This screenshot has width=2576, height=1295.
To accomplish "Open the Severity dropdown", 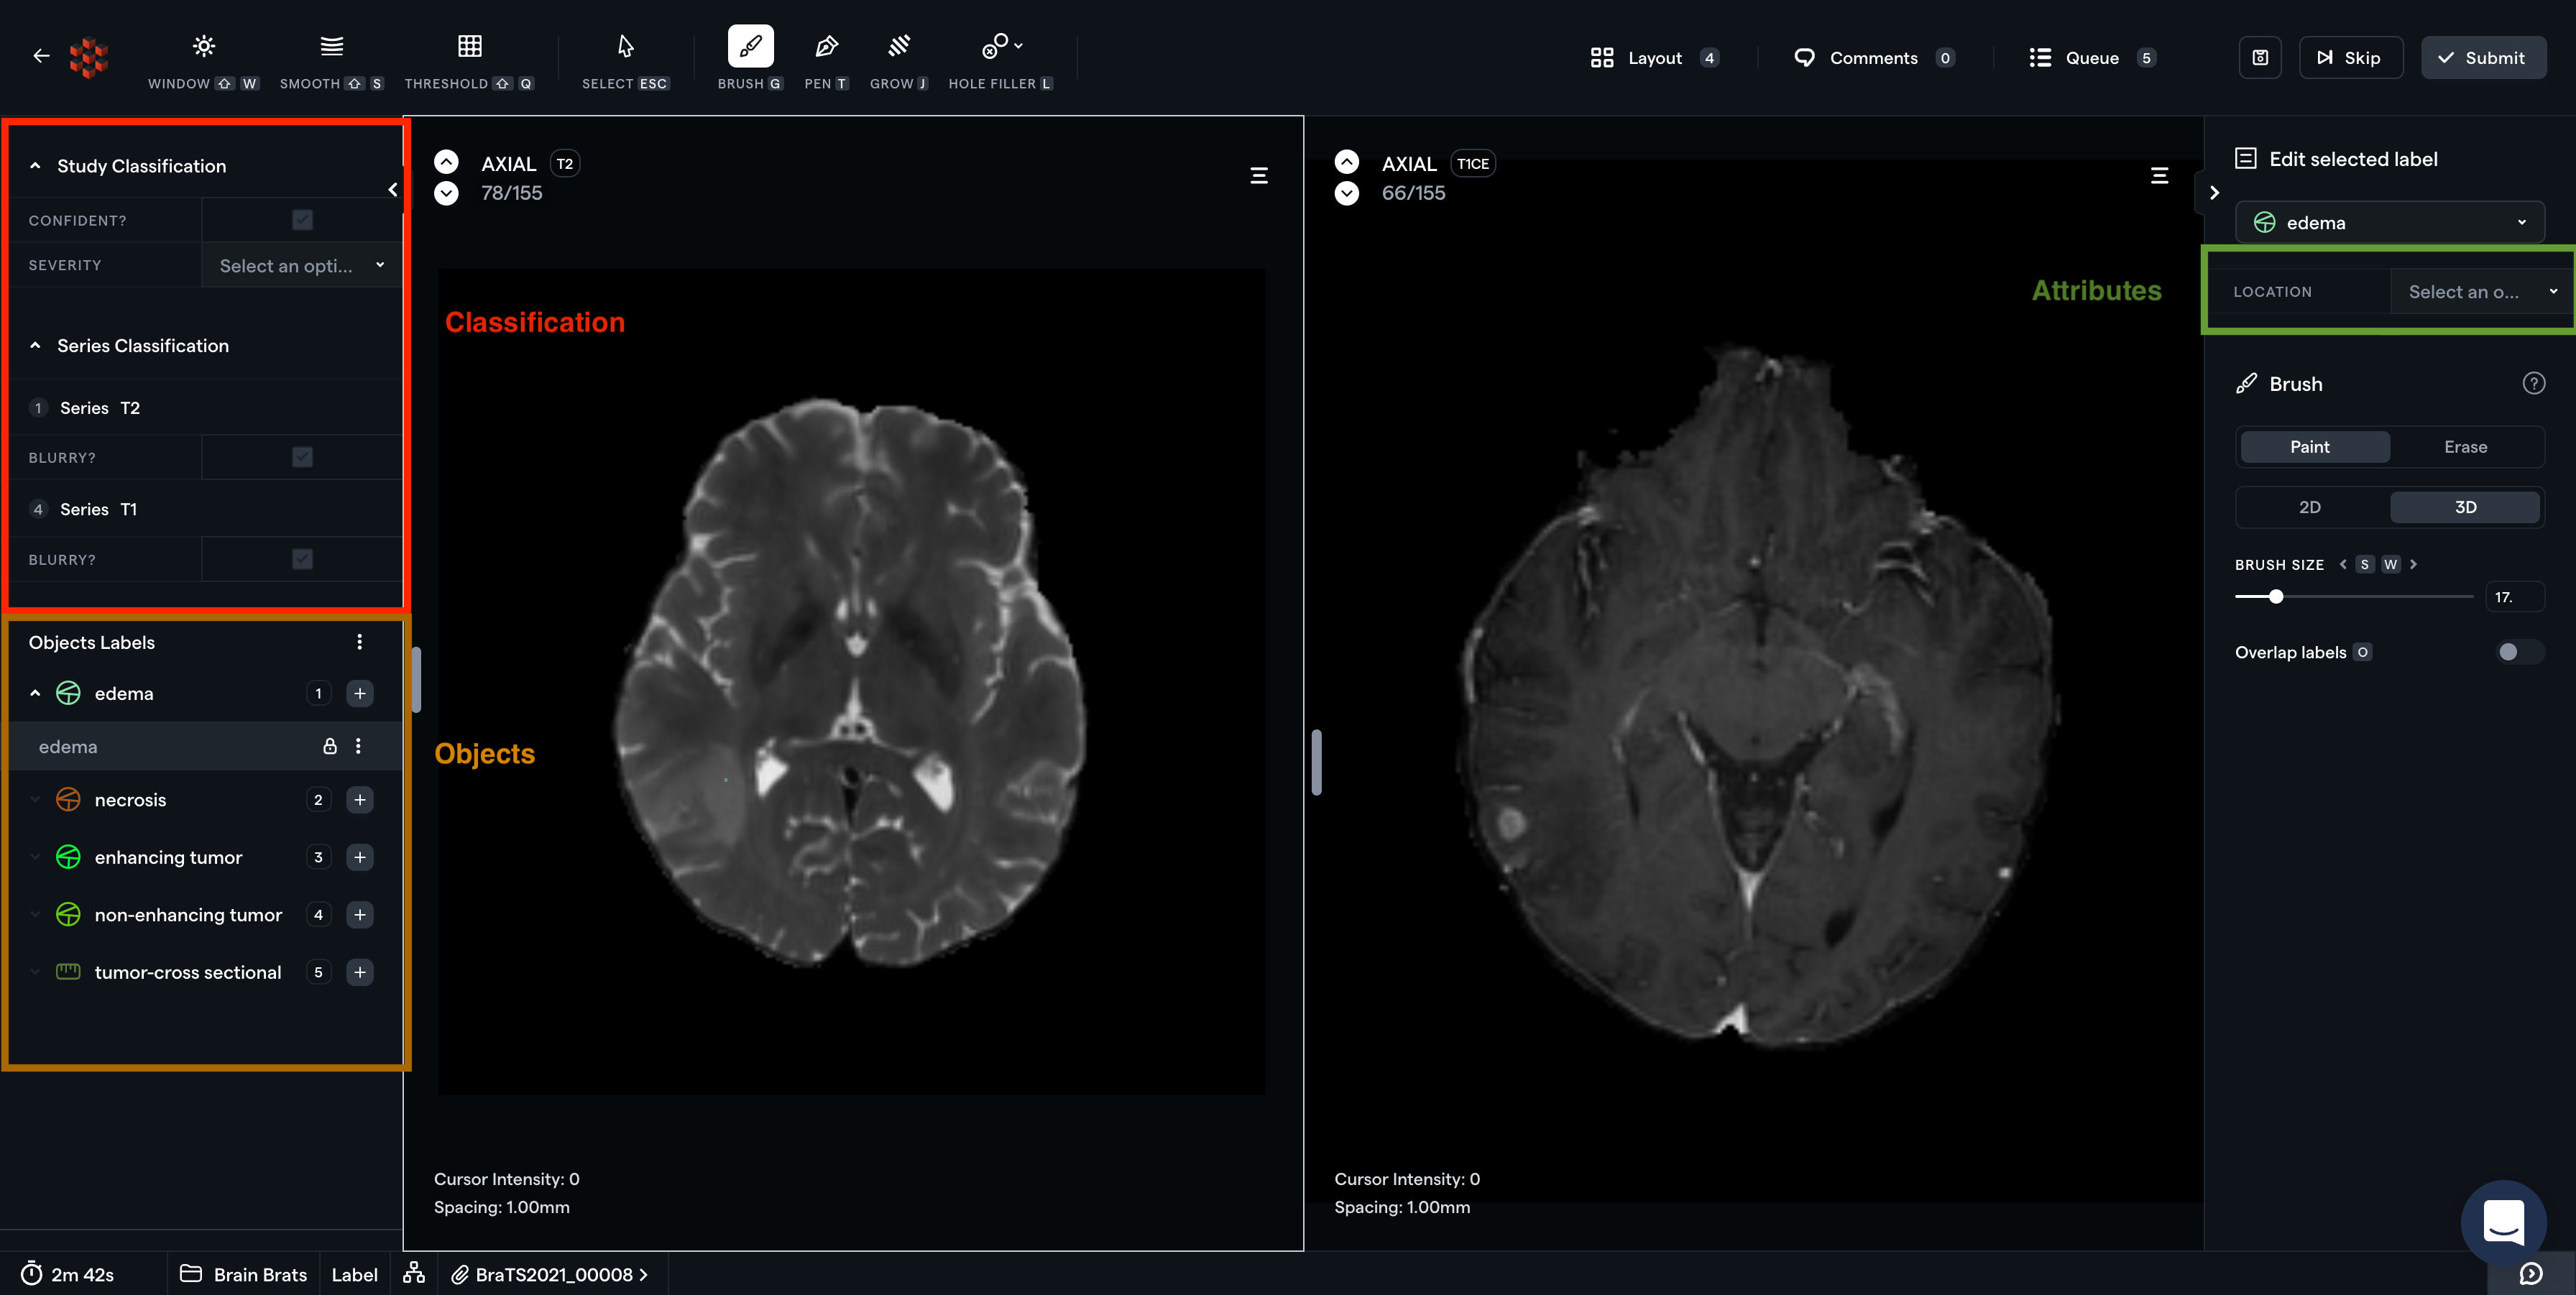I will coord(302,266).
